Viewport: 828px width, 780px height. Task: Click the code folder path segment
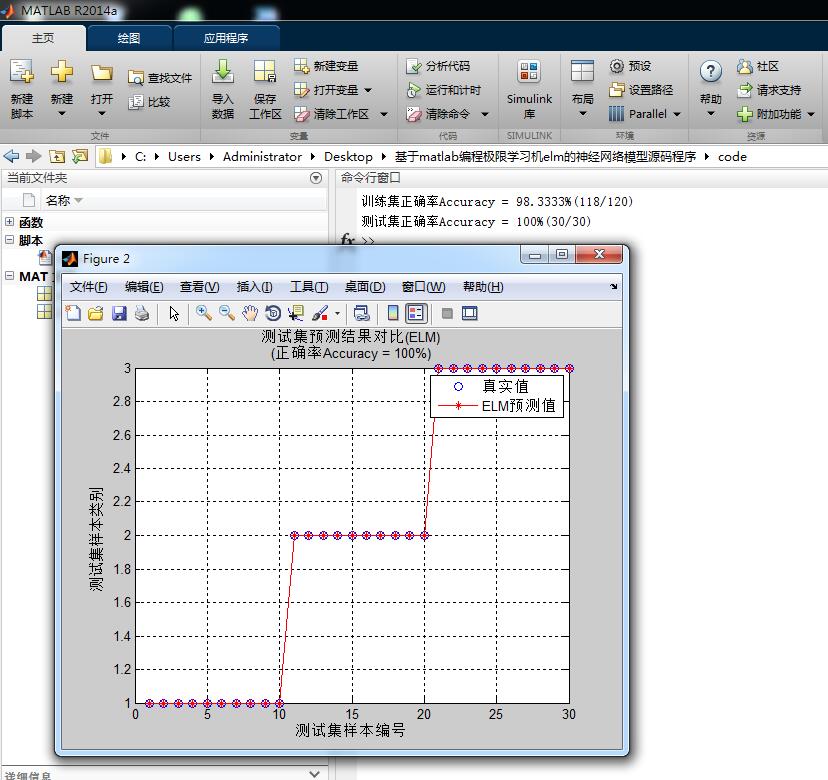[x=732, y=156]
